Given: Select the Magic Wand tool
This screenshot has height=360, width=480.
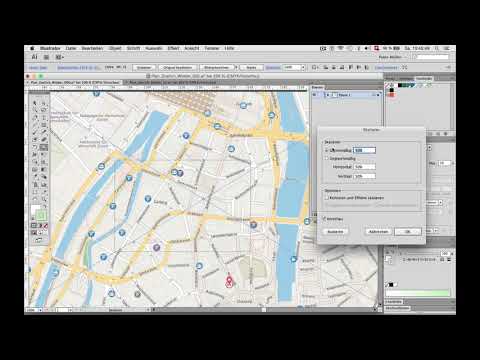Looking at the screenshot, I should 35,110.
